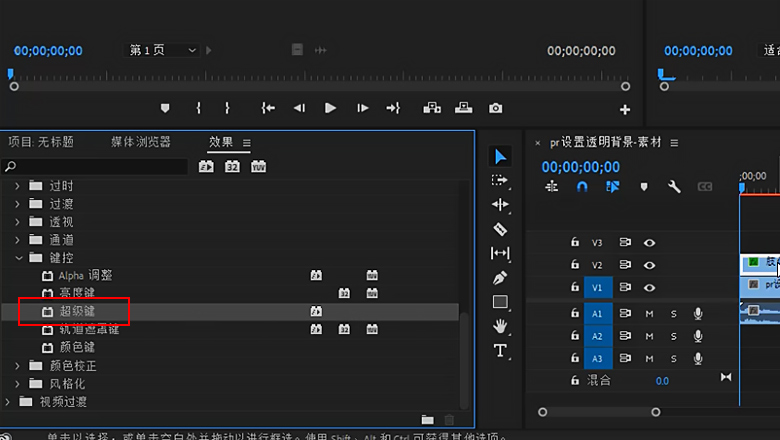The width and height of the screenshot is (780, 440).
Task: Hide track V1 output with eye icon
Action: (x=649, y=287)
